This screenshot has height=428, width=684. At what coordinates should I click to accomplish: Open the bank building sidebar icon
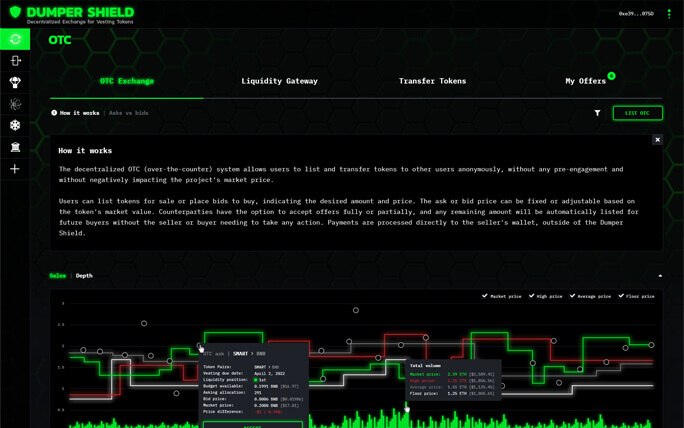[x=15, y=147]
